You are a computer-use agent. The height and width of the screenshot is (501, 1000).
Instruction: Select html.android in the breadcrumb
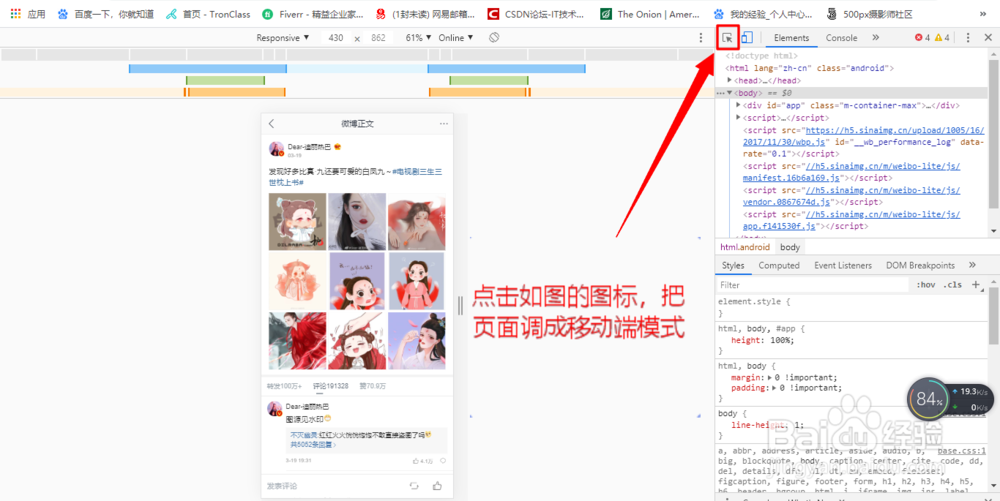pyautogui.click(x=744, y=247)
